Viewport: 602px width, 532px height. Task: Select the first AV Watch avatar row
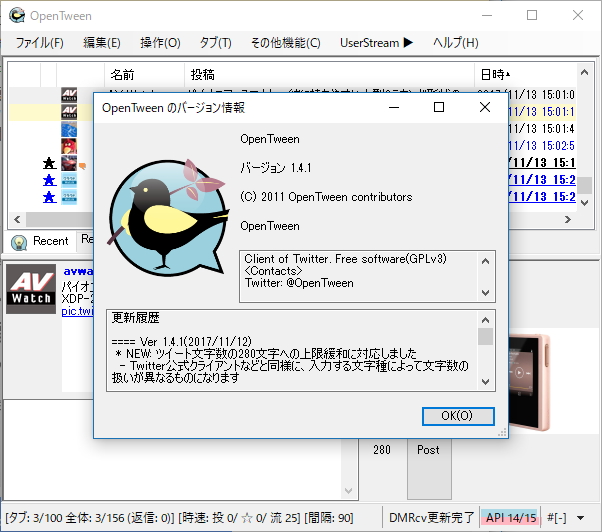tap(69, 95)
